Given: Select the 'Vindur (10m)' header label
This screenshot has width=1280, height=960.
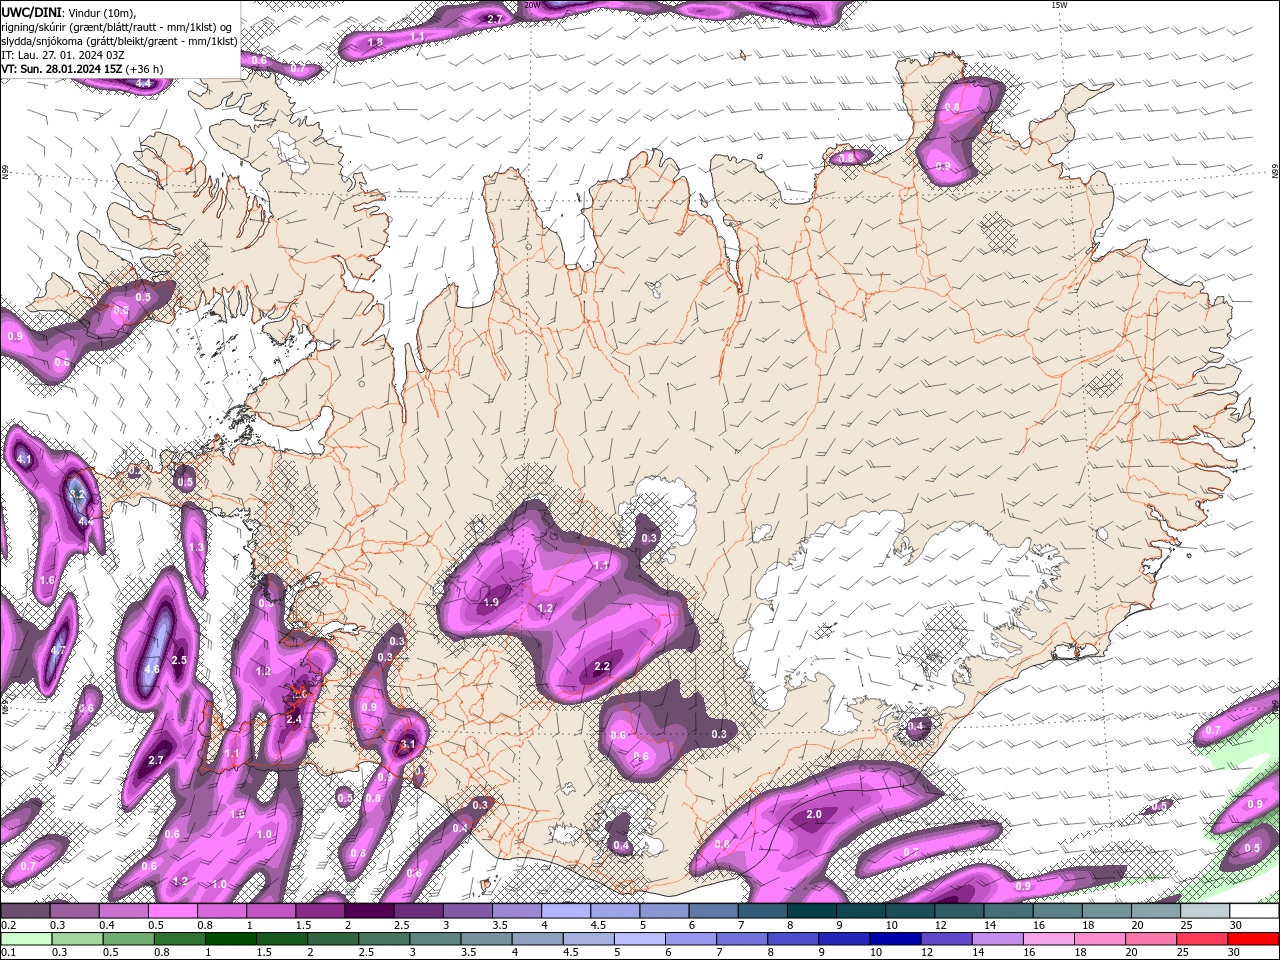Looking at the screenshot, I should [x=100, y=12].
